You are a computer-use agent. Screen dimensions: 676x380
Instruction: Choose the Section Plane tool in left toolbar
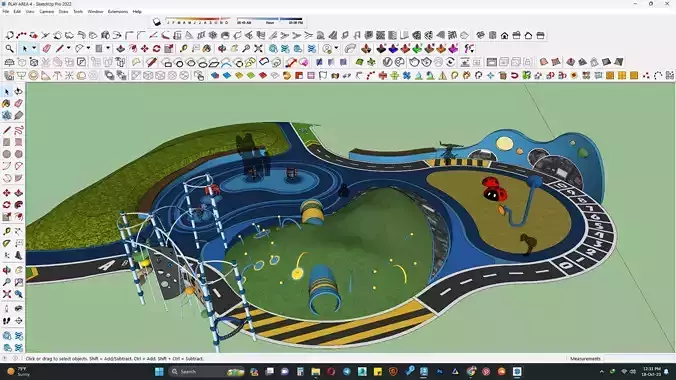pyautogui.click(x=19, y=321)
